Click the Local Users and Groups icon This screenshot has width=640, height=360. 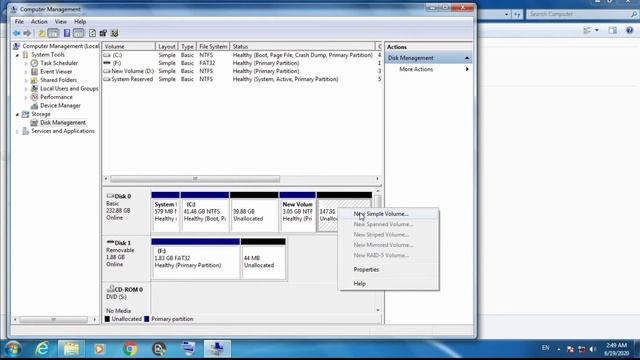[x=34, y=88]
